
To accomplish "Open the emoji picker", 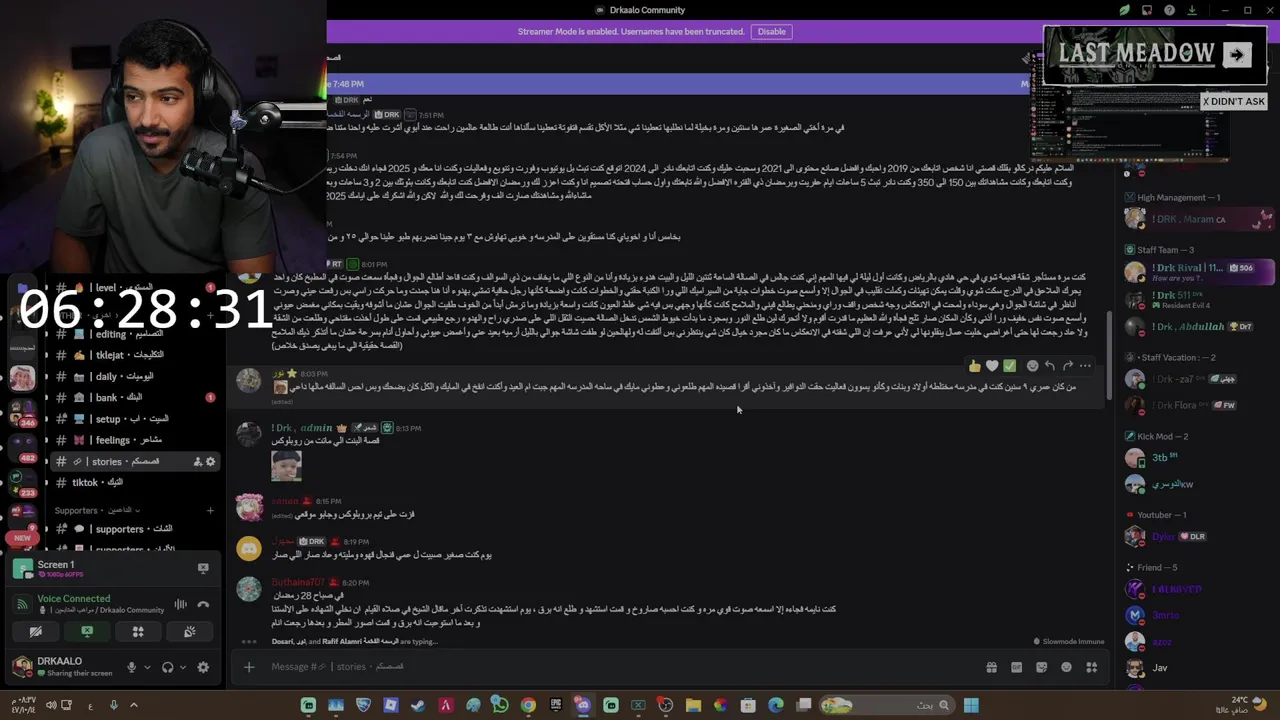I will click(1066, 667).
